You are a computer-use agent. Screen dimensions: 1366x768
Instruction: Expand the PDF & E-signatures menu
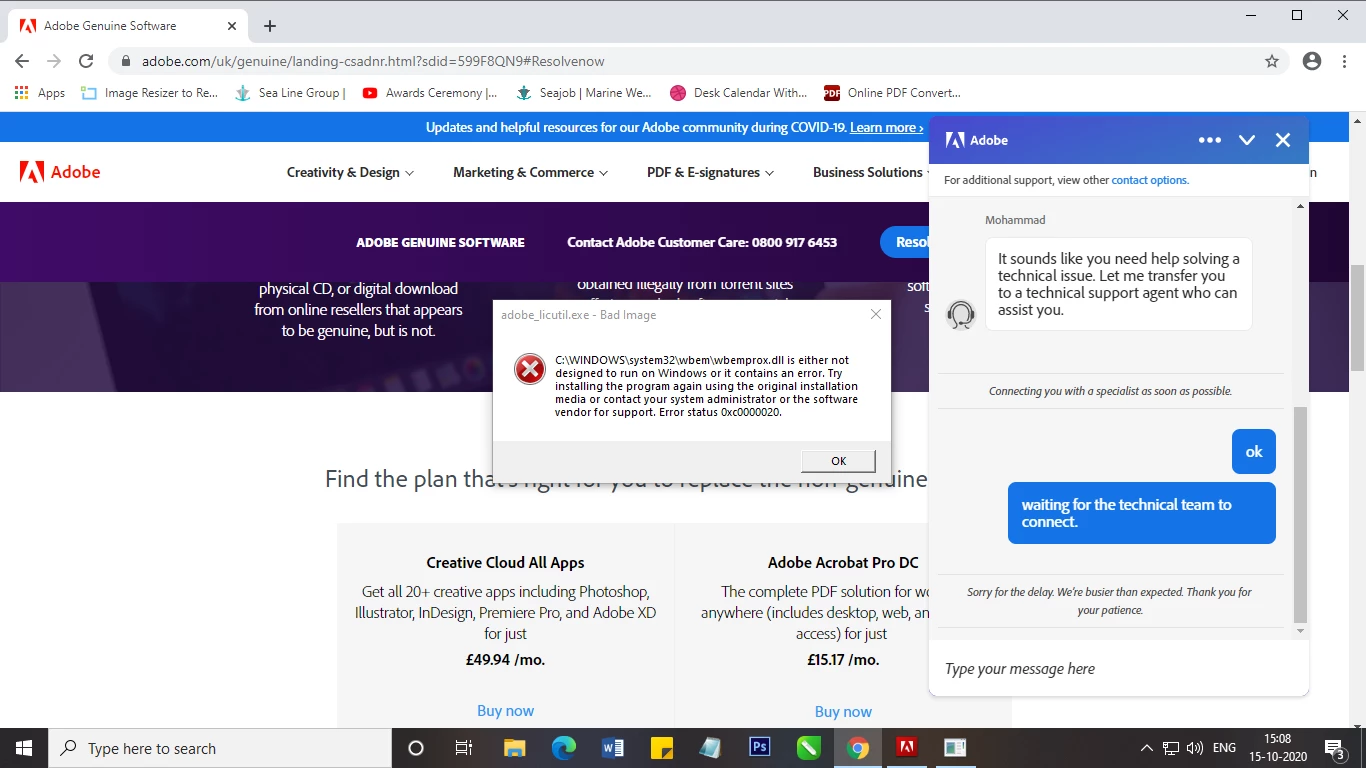pos(710,172)
